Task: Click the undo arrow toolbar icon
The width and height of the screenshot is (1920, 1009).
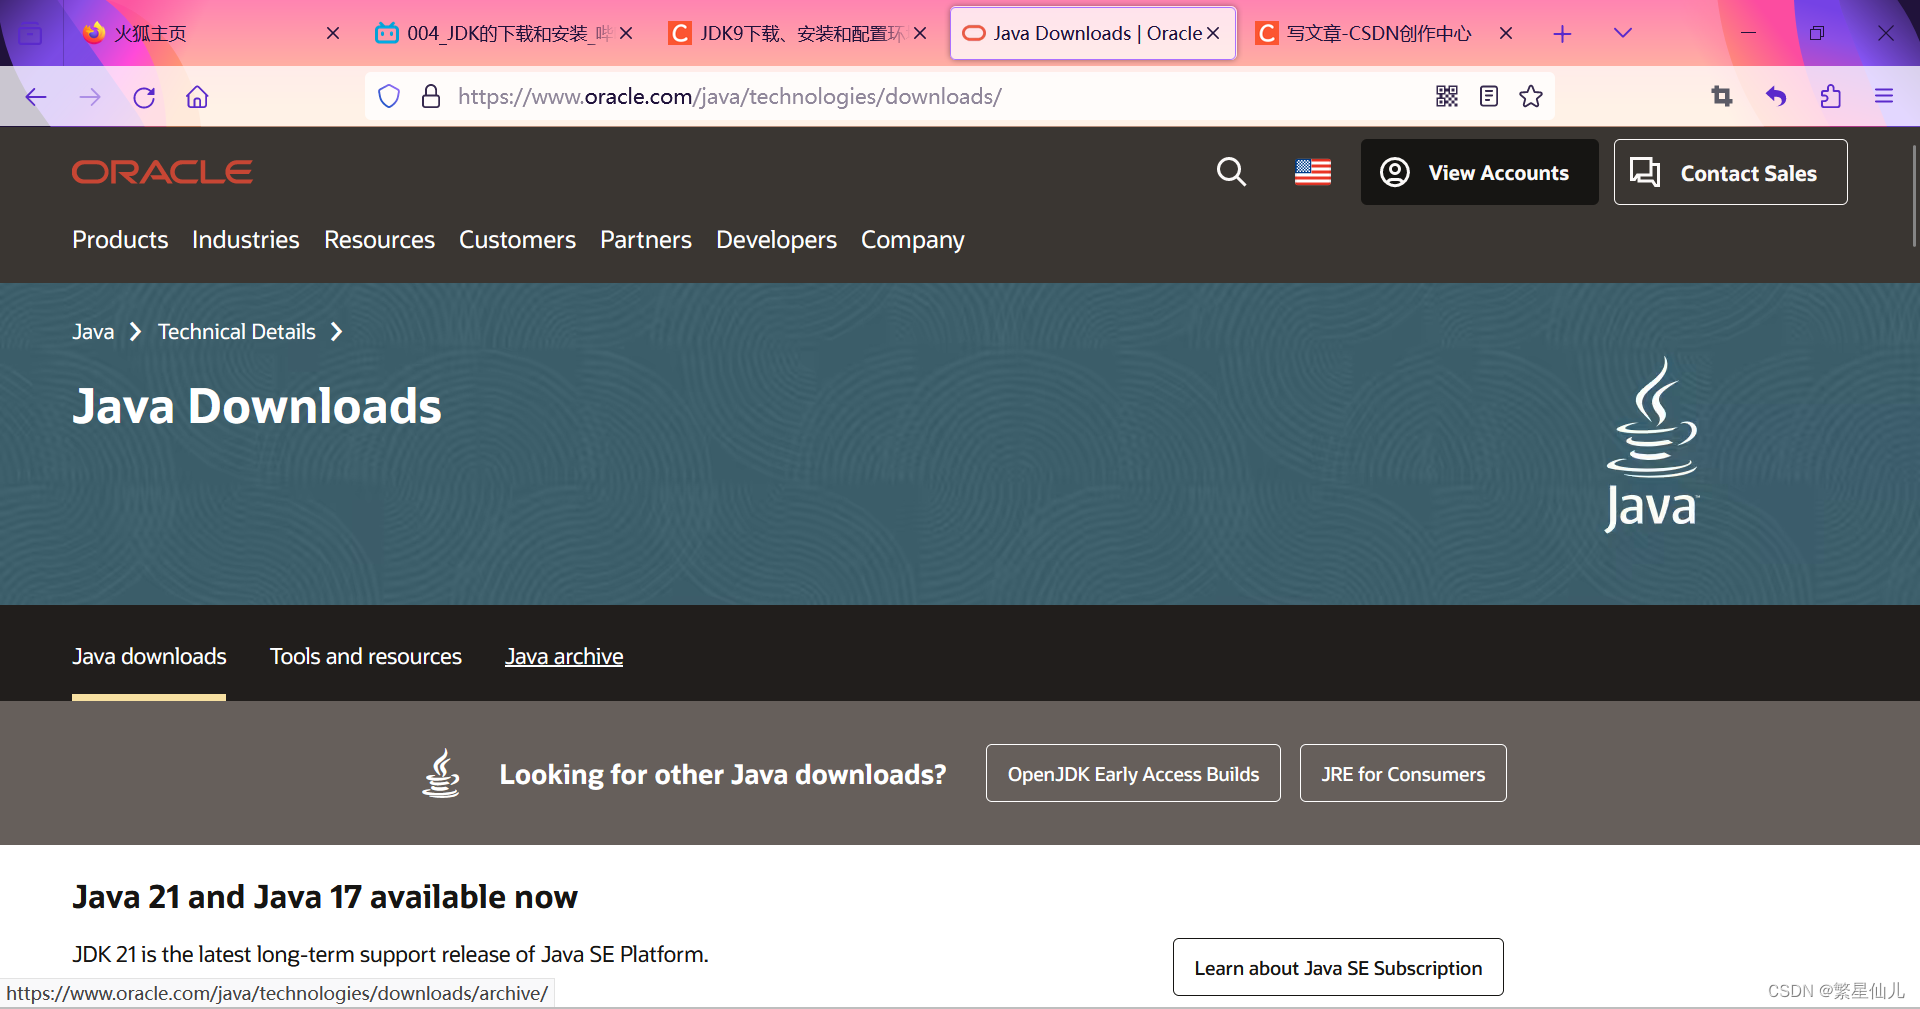Action: point(1776,96)
